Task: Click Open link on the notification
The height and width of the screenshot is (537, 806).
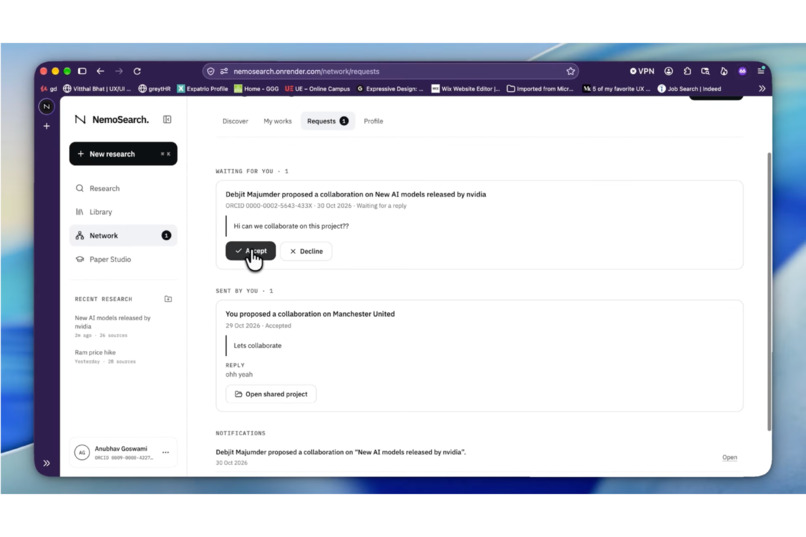Action: coord(729,457)
